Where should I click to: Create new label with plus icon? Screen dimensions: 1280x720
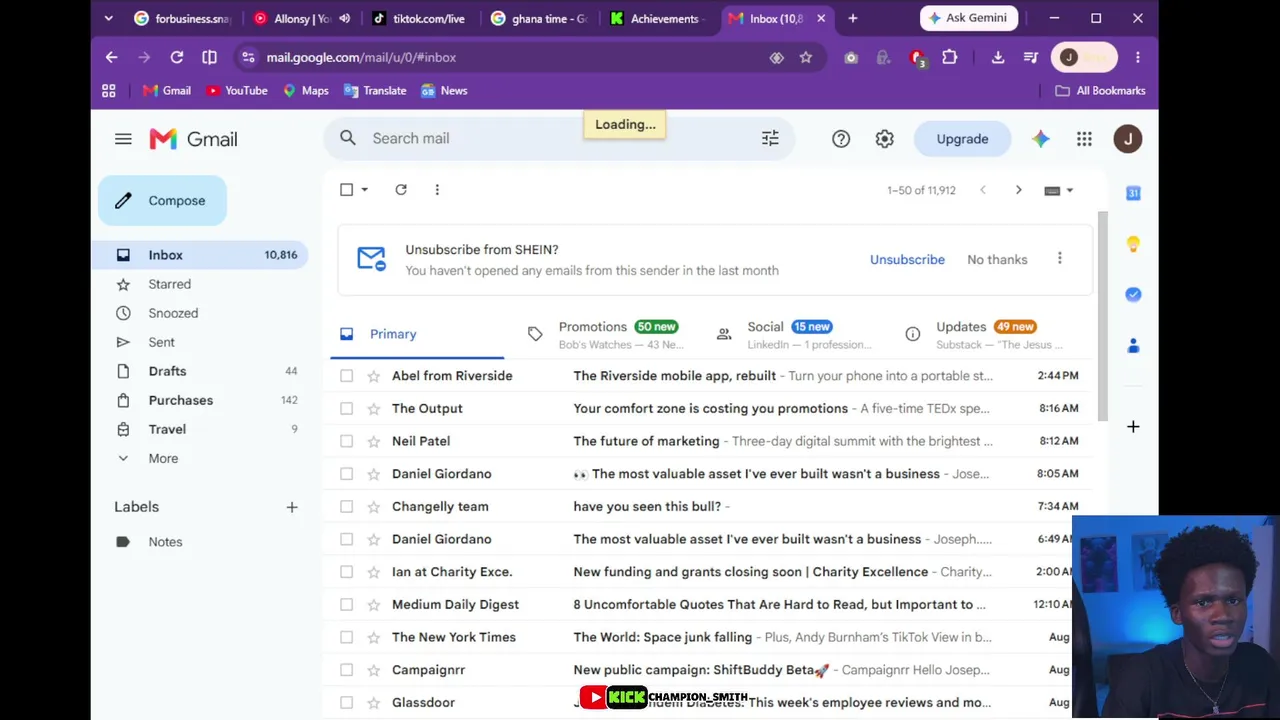292,507
